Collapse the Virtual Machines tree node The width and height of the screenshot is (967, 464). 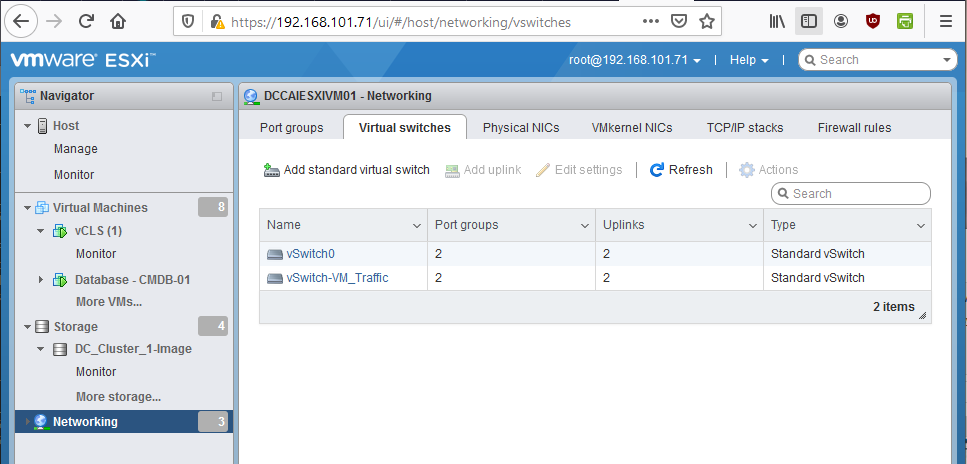[28, 208]
